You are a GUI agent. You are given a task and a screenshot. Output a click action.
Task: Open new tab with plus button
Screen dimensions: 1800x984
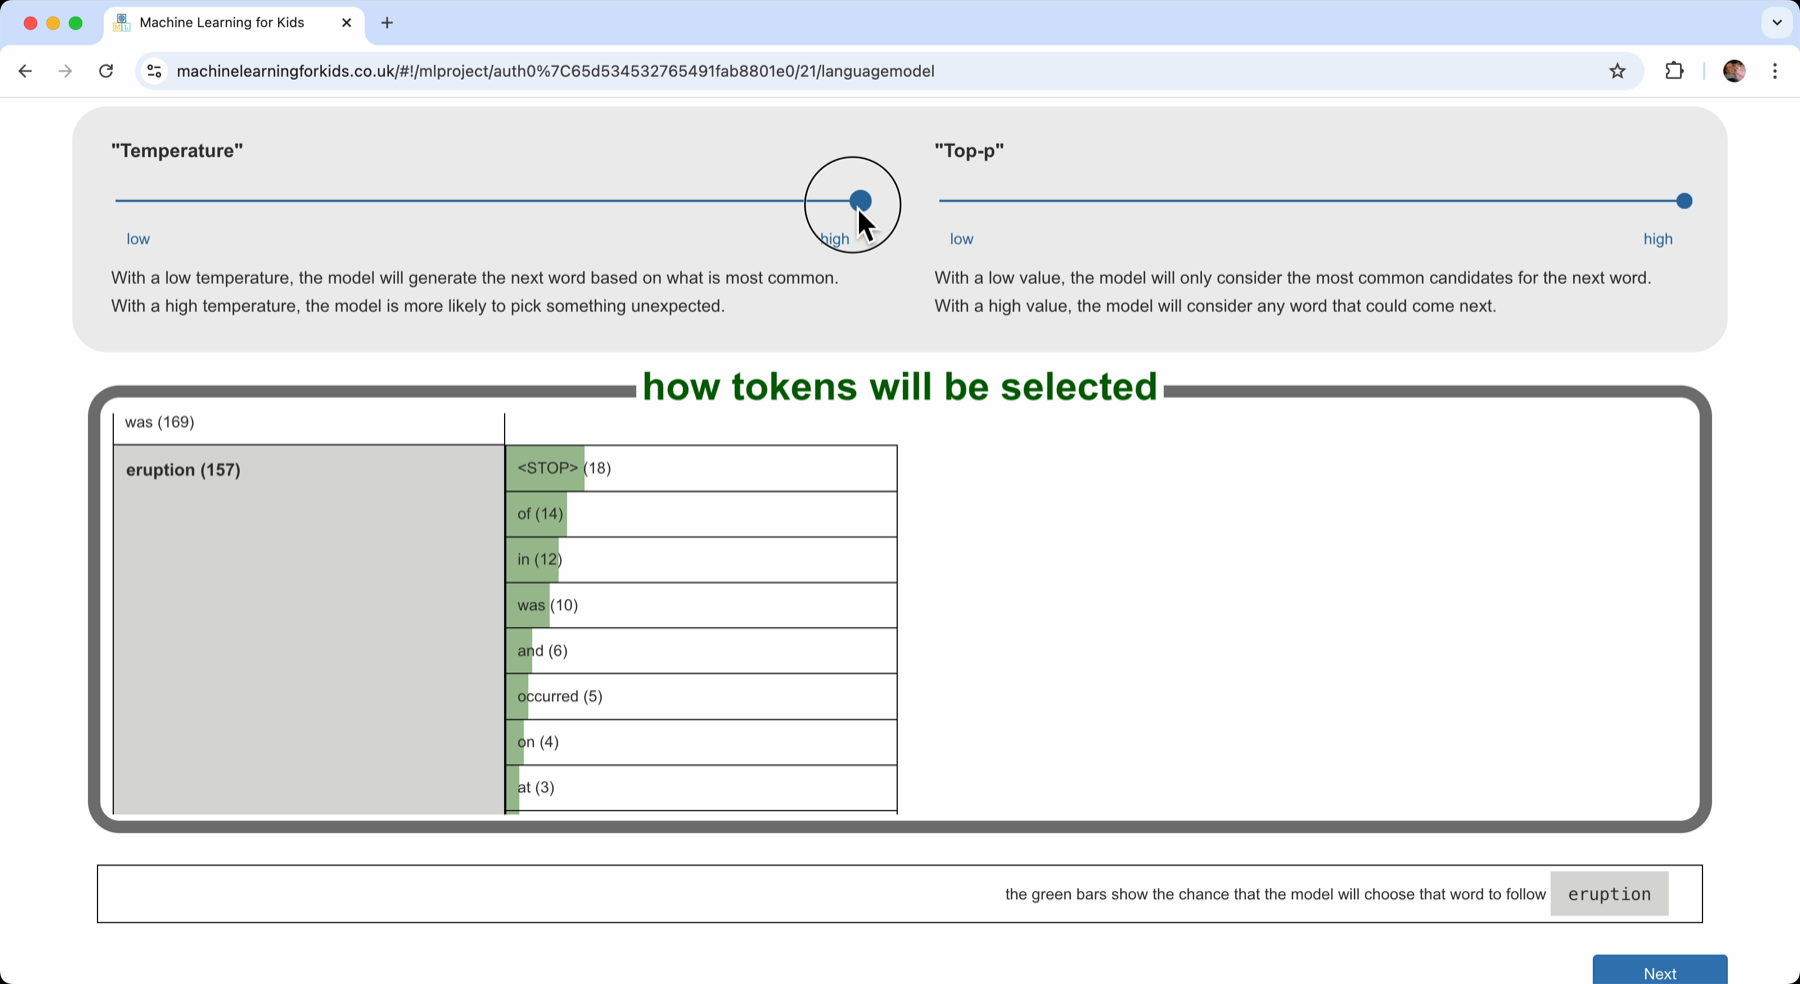(x=387, y=22)
